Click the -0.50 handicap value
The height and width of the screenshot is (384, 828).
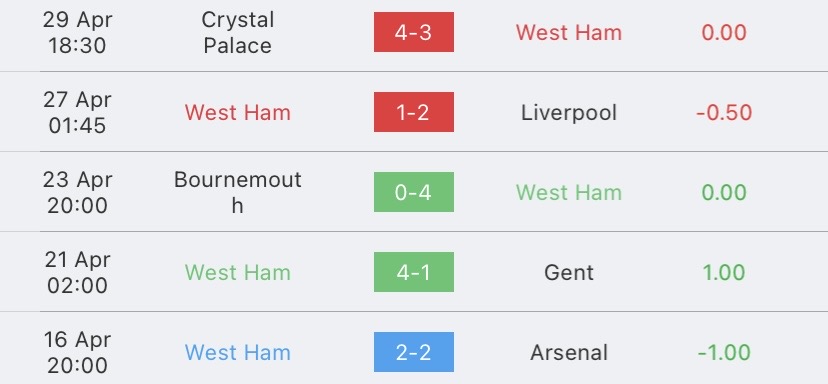pos(724,113)
